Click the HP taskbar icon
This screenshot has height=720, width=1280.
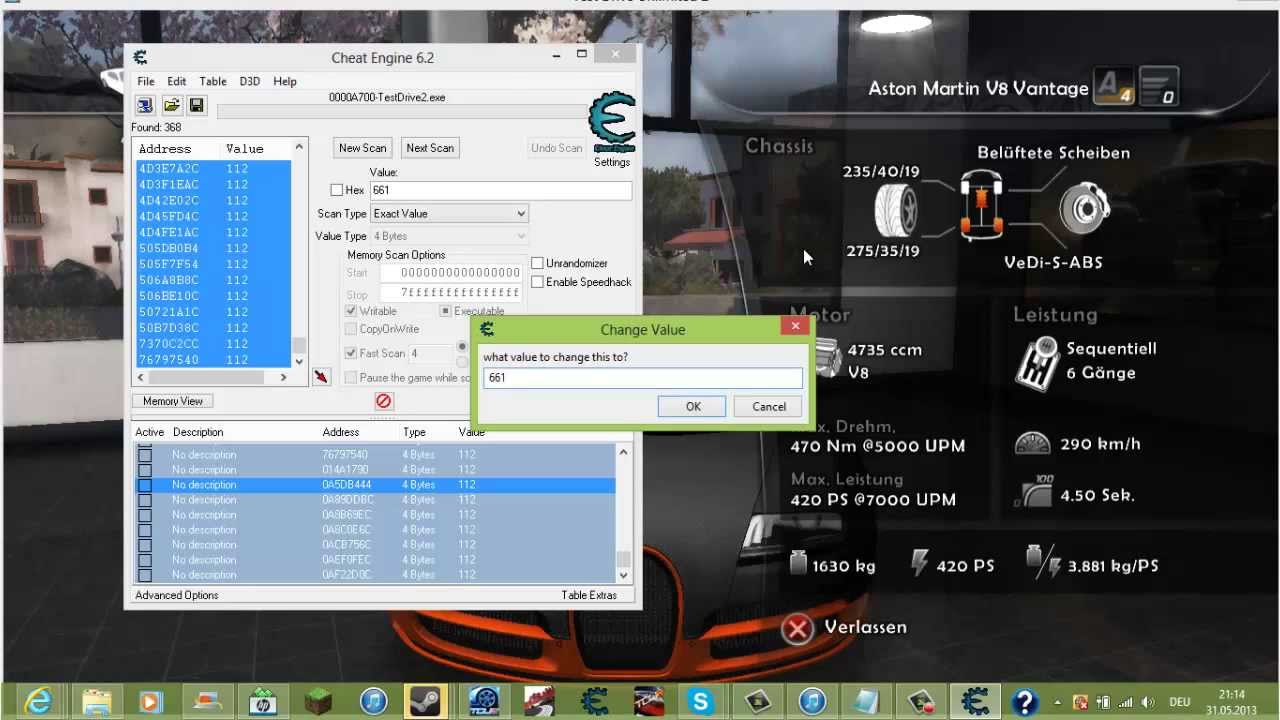(264, 701)
